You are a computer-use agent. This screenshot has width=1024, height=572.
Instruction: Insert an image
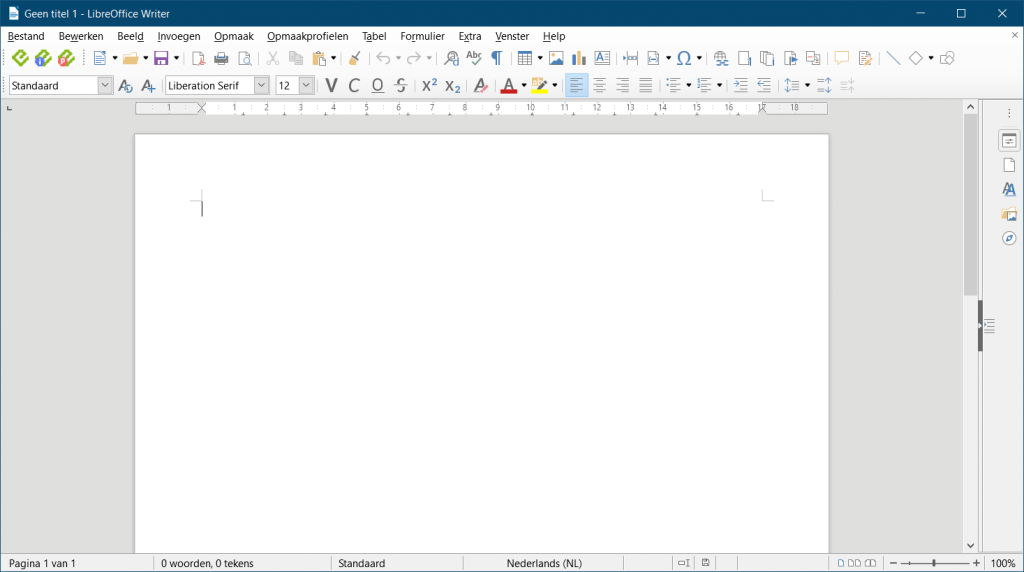point(556,59)
